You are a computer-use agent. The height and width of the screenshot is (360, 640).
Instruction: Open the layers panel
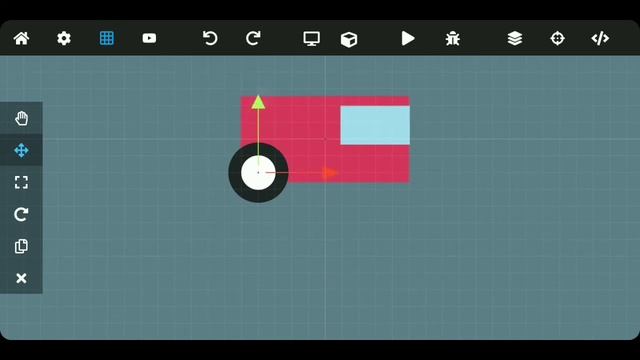(515, 38)
